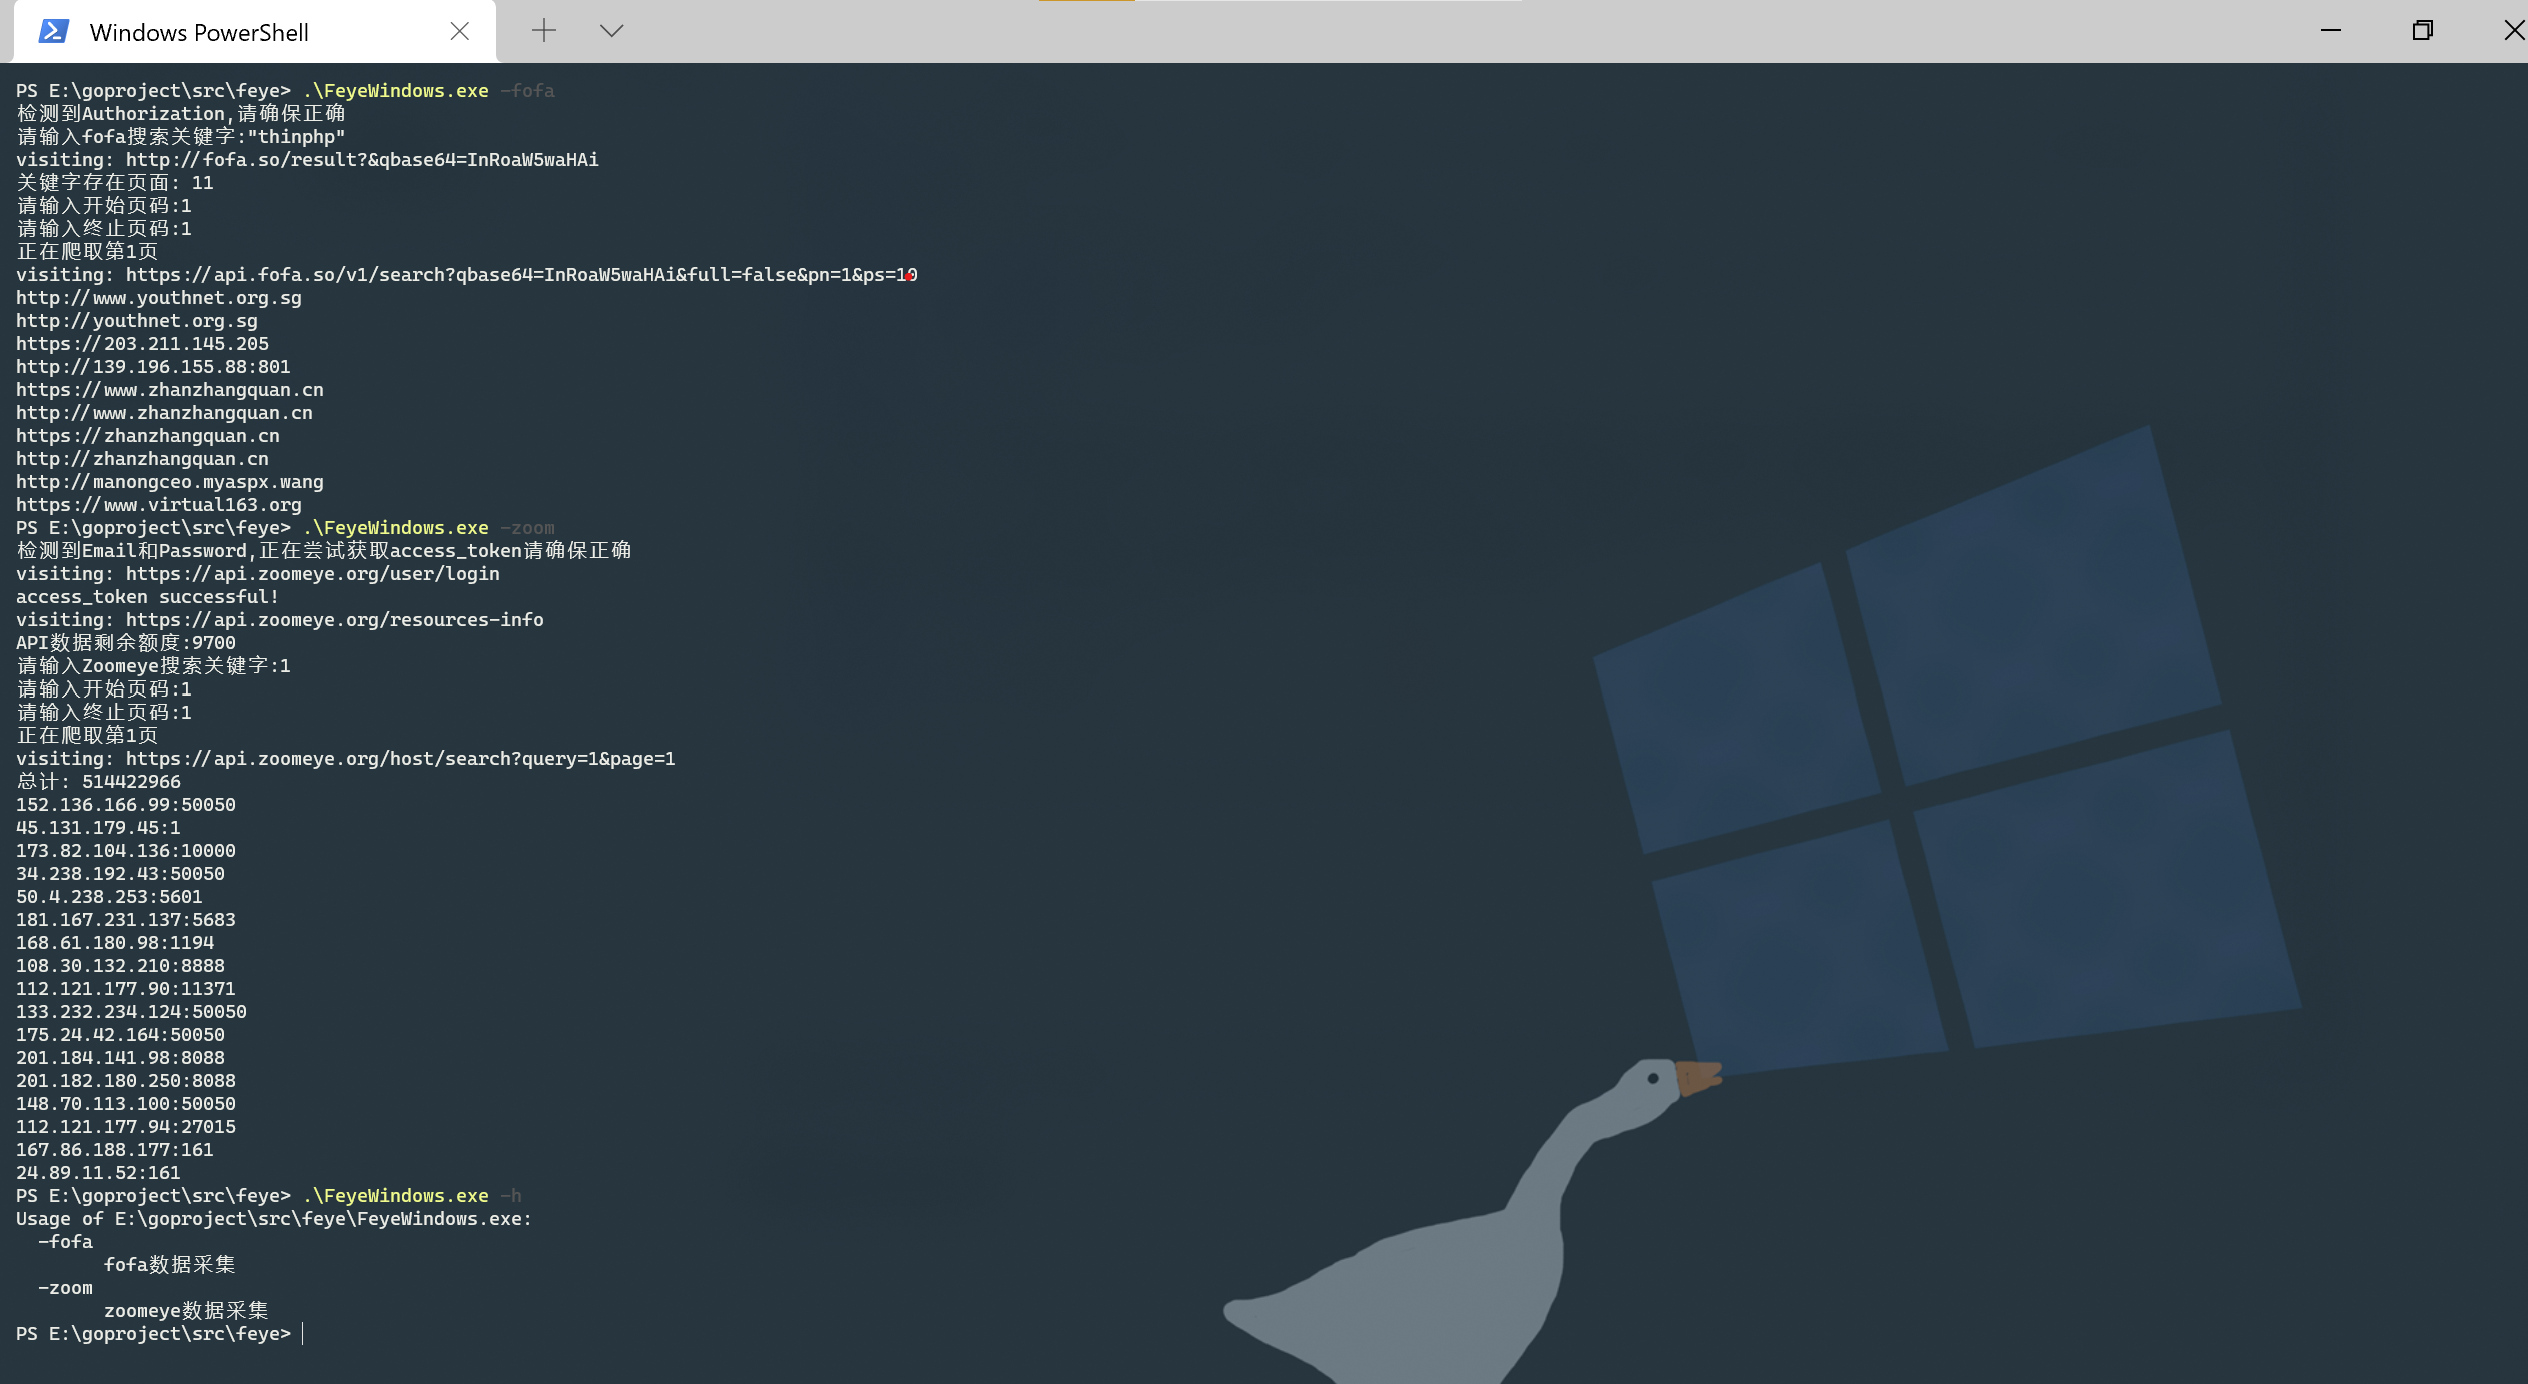Click the PowerShell icon in the tab

coord(53,31)
